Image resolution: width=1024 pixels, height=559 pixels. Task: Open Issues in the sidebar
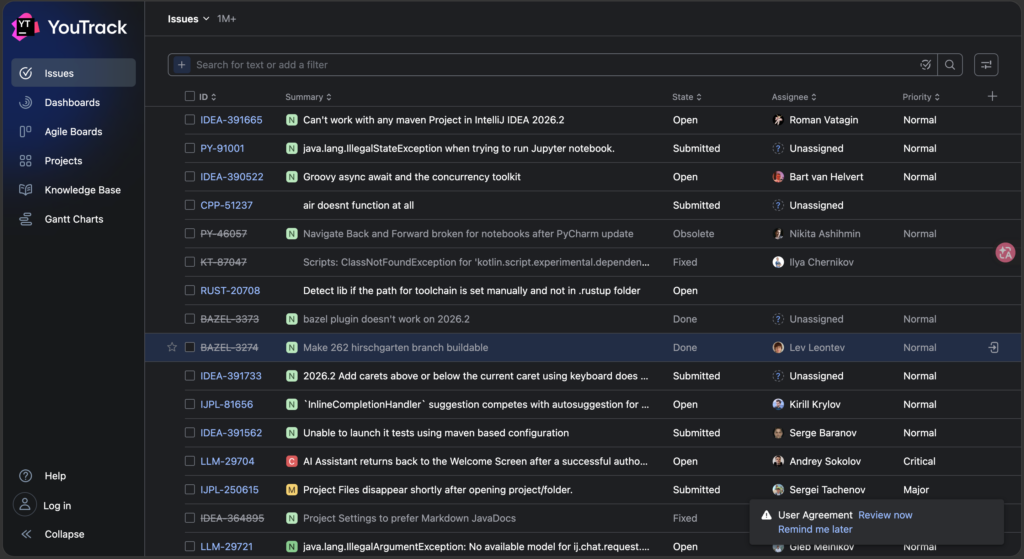click(x=73, y=73)
